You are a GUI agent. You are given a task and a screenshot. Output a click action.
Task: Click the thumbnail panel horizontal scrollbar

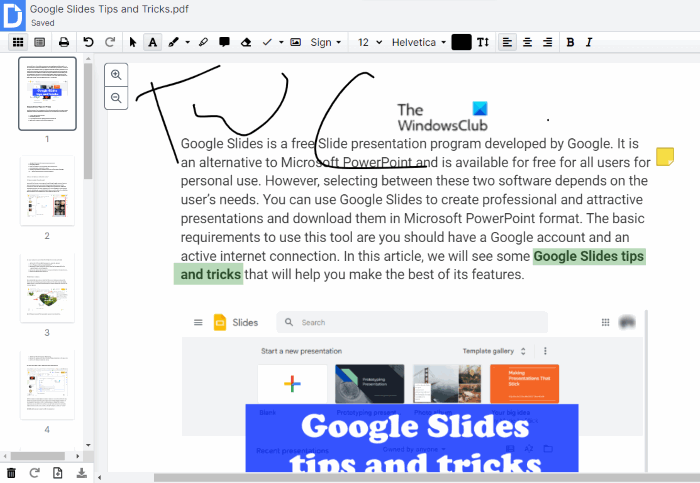click(x=38, y=456)
